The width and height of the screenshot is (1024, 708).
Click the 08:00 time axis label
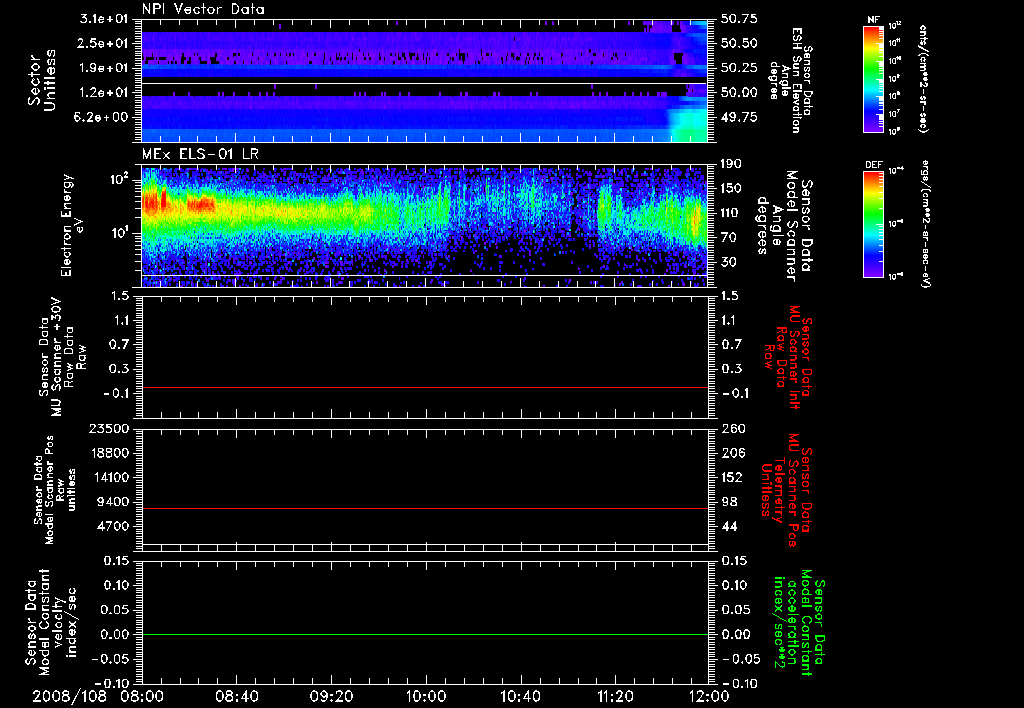pos(142,695)
